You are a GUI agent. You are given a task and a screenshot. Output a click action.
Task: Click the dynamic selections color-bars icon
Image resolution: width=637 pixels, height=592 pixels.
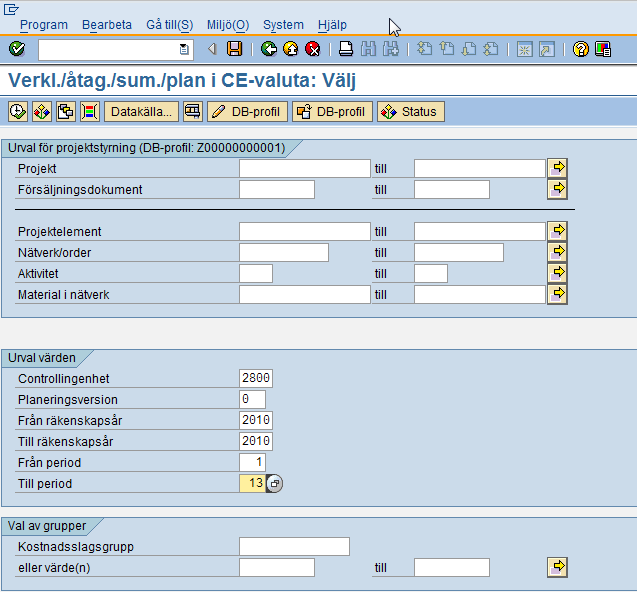(90, 111)
